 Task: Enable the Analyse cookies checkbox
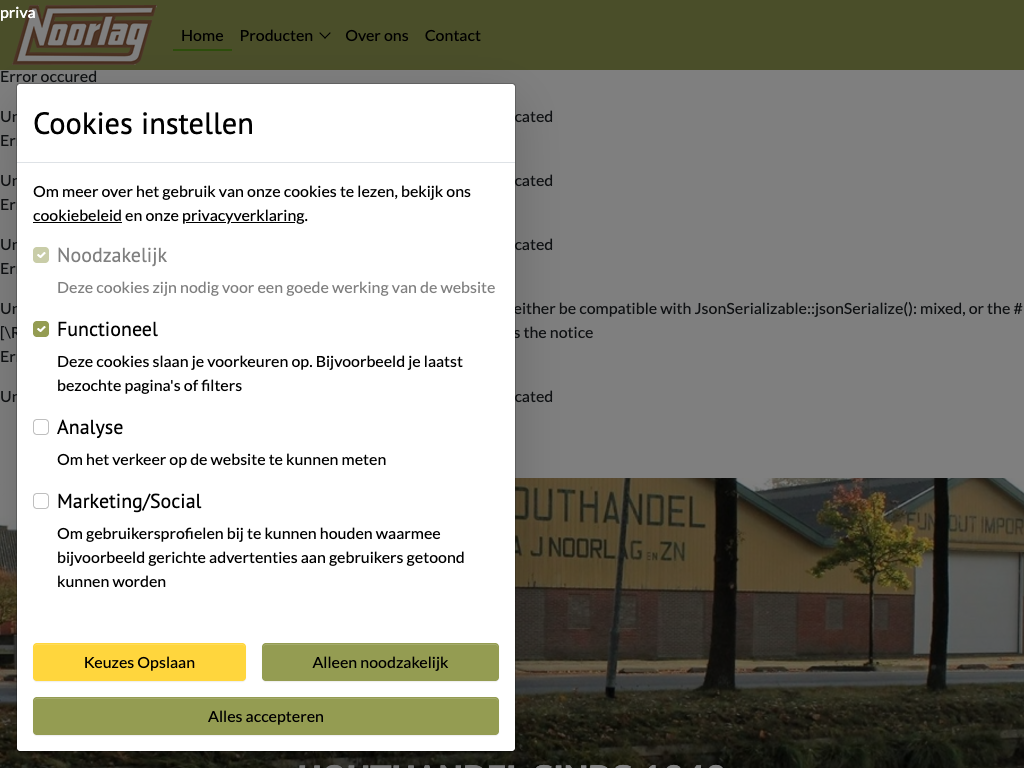coord(41,428)
